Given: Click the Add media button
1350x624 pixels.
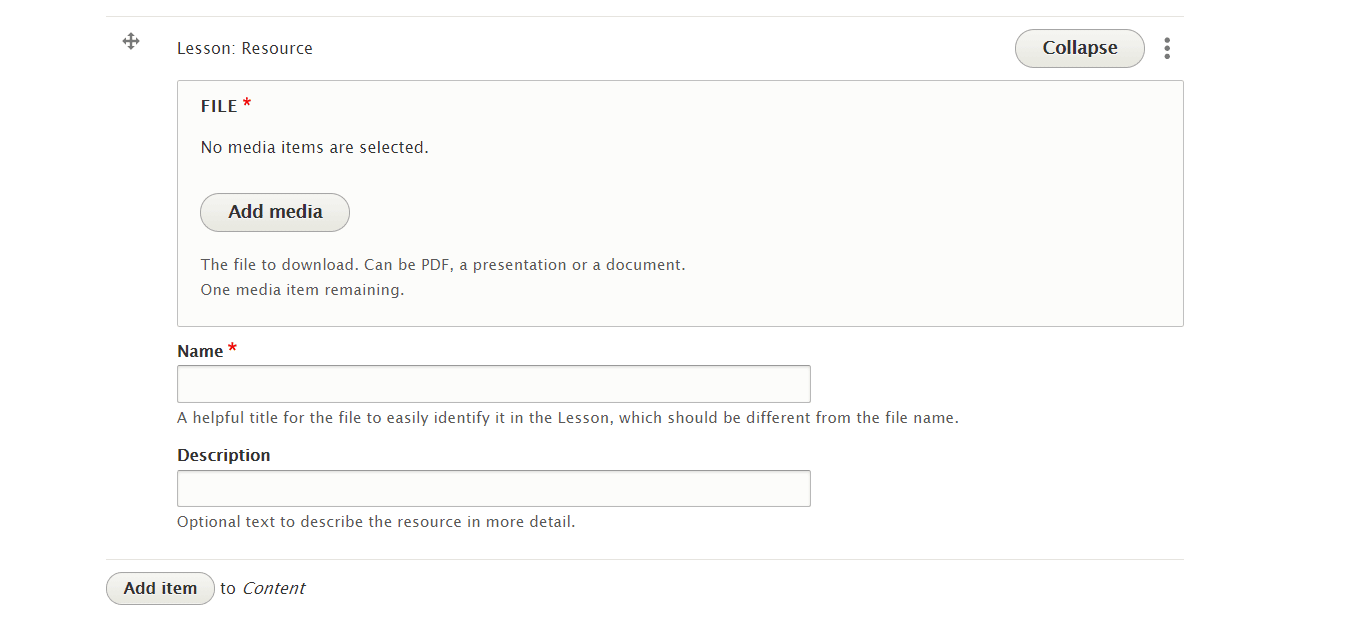Looking at the screenshot, I should pos(275,212).
